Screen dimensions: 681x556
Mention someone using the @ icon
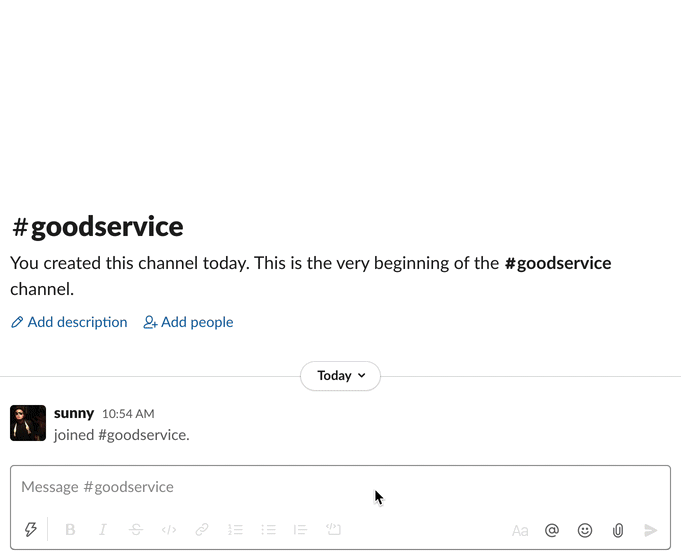tap(552, 530)
